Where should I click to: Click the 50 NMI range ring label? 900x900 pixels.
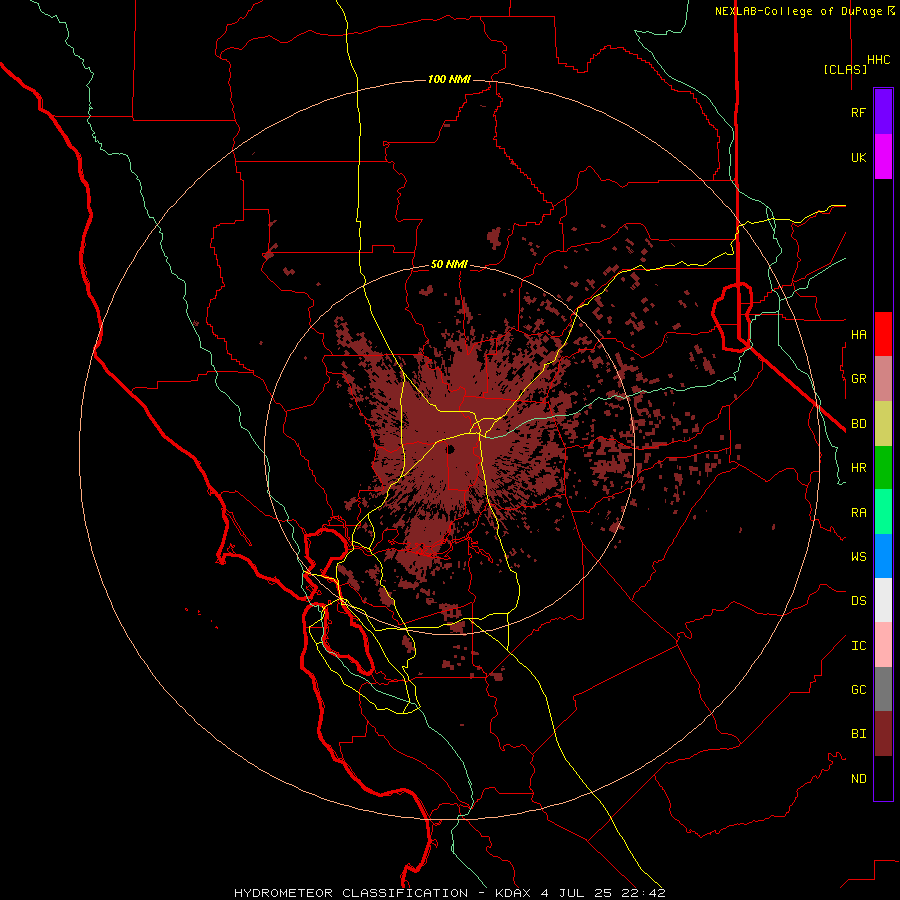click(449, 264)
